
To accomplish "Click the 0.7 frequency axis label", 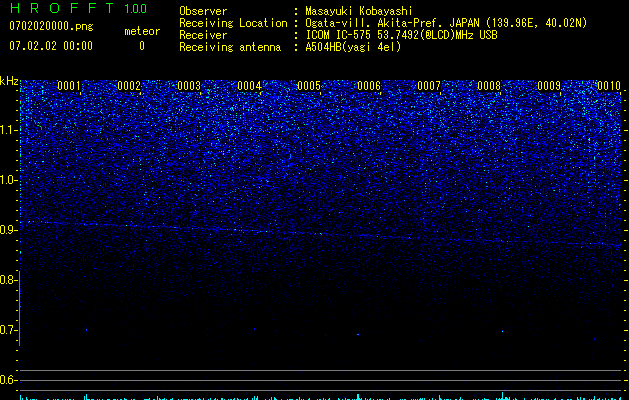I will point(8,330).
